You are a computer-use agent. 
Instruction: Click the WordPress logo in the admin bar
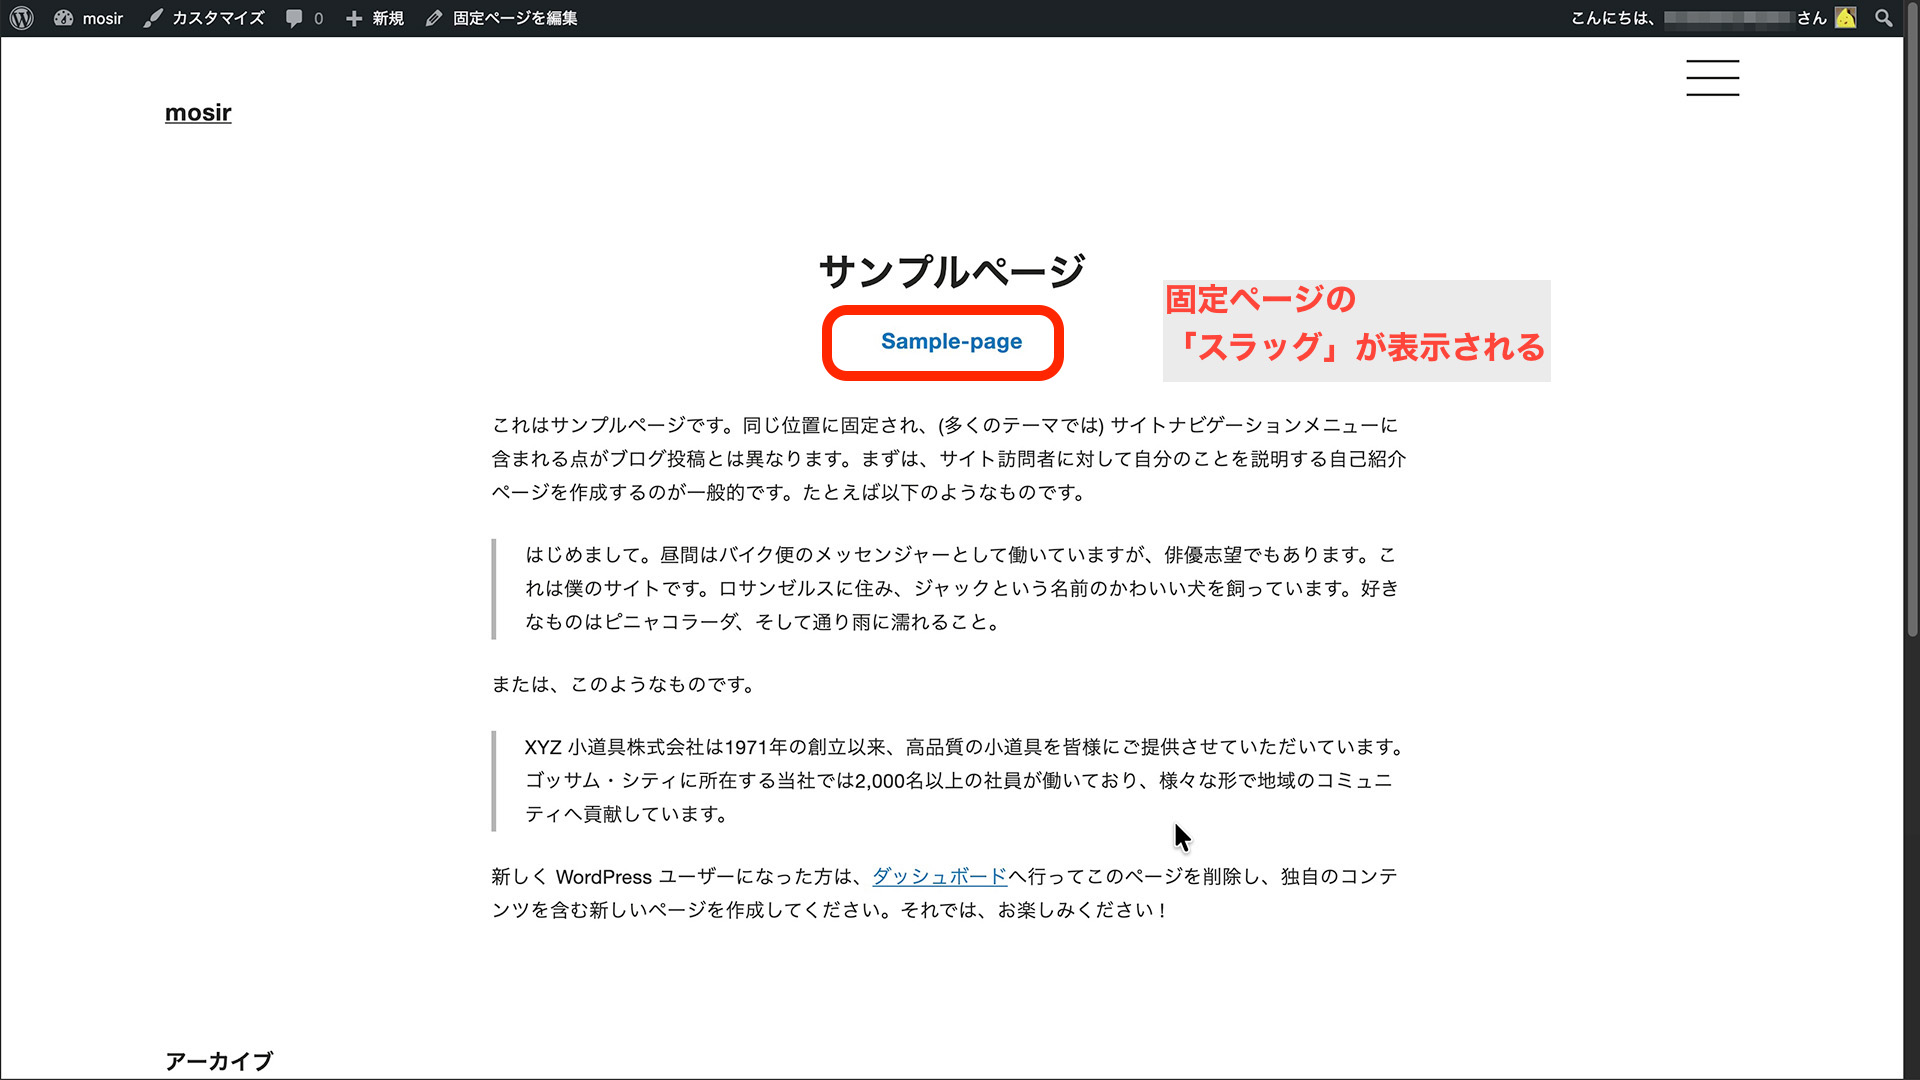[20, 17]
